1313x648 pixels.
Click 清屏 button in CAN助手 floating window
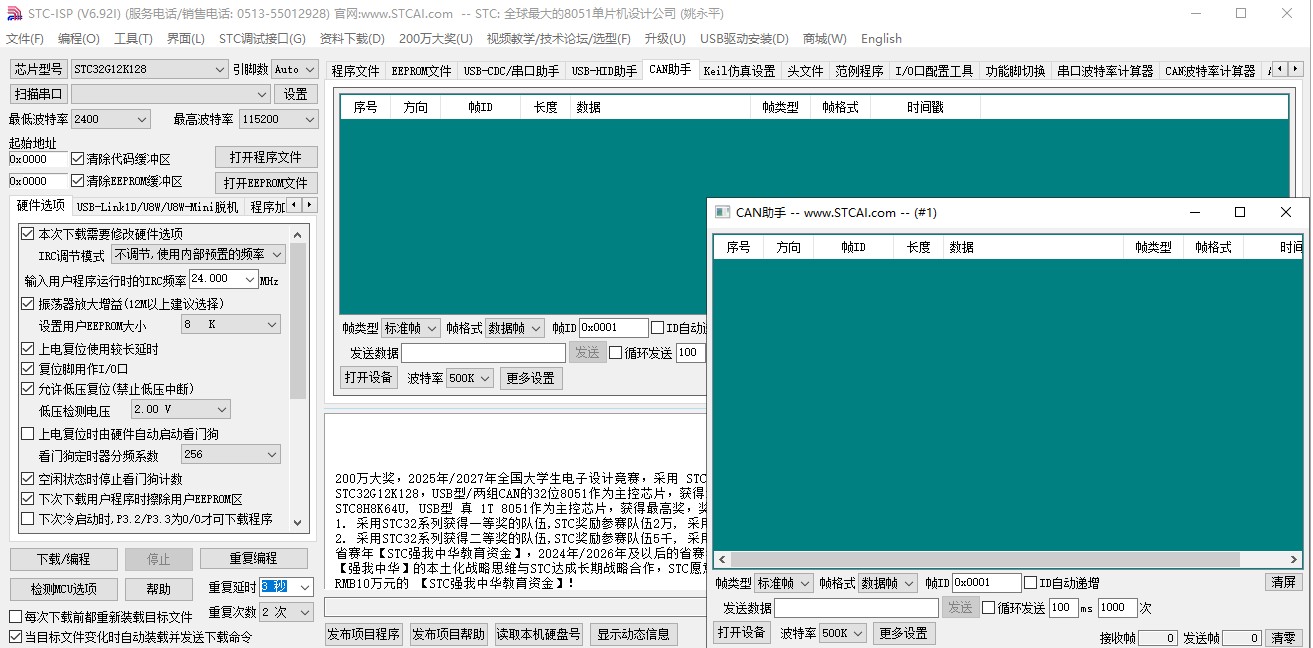point(1283,582)
